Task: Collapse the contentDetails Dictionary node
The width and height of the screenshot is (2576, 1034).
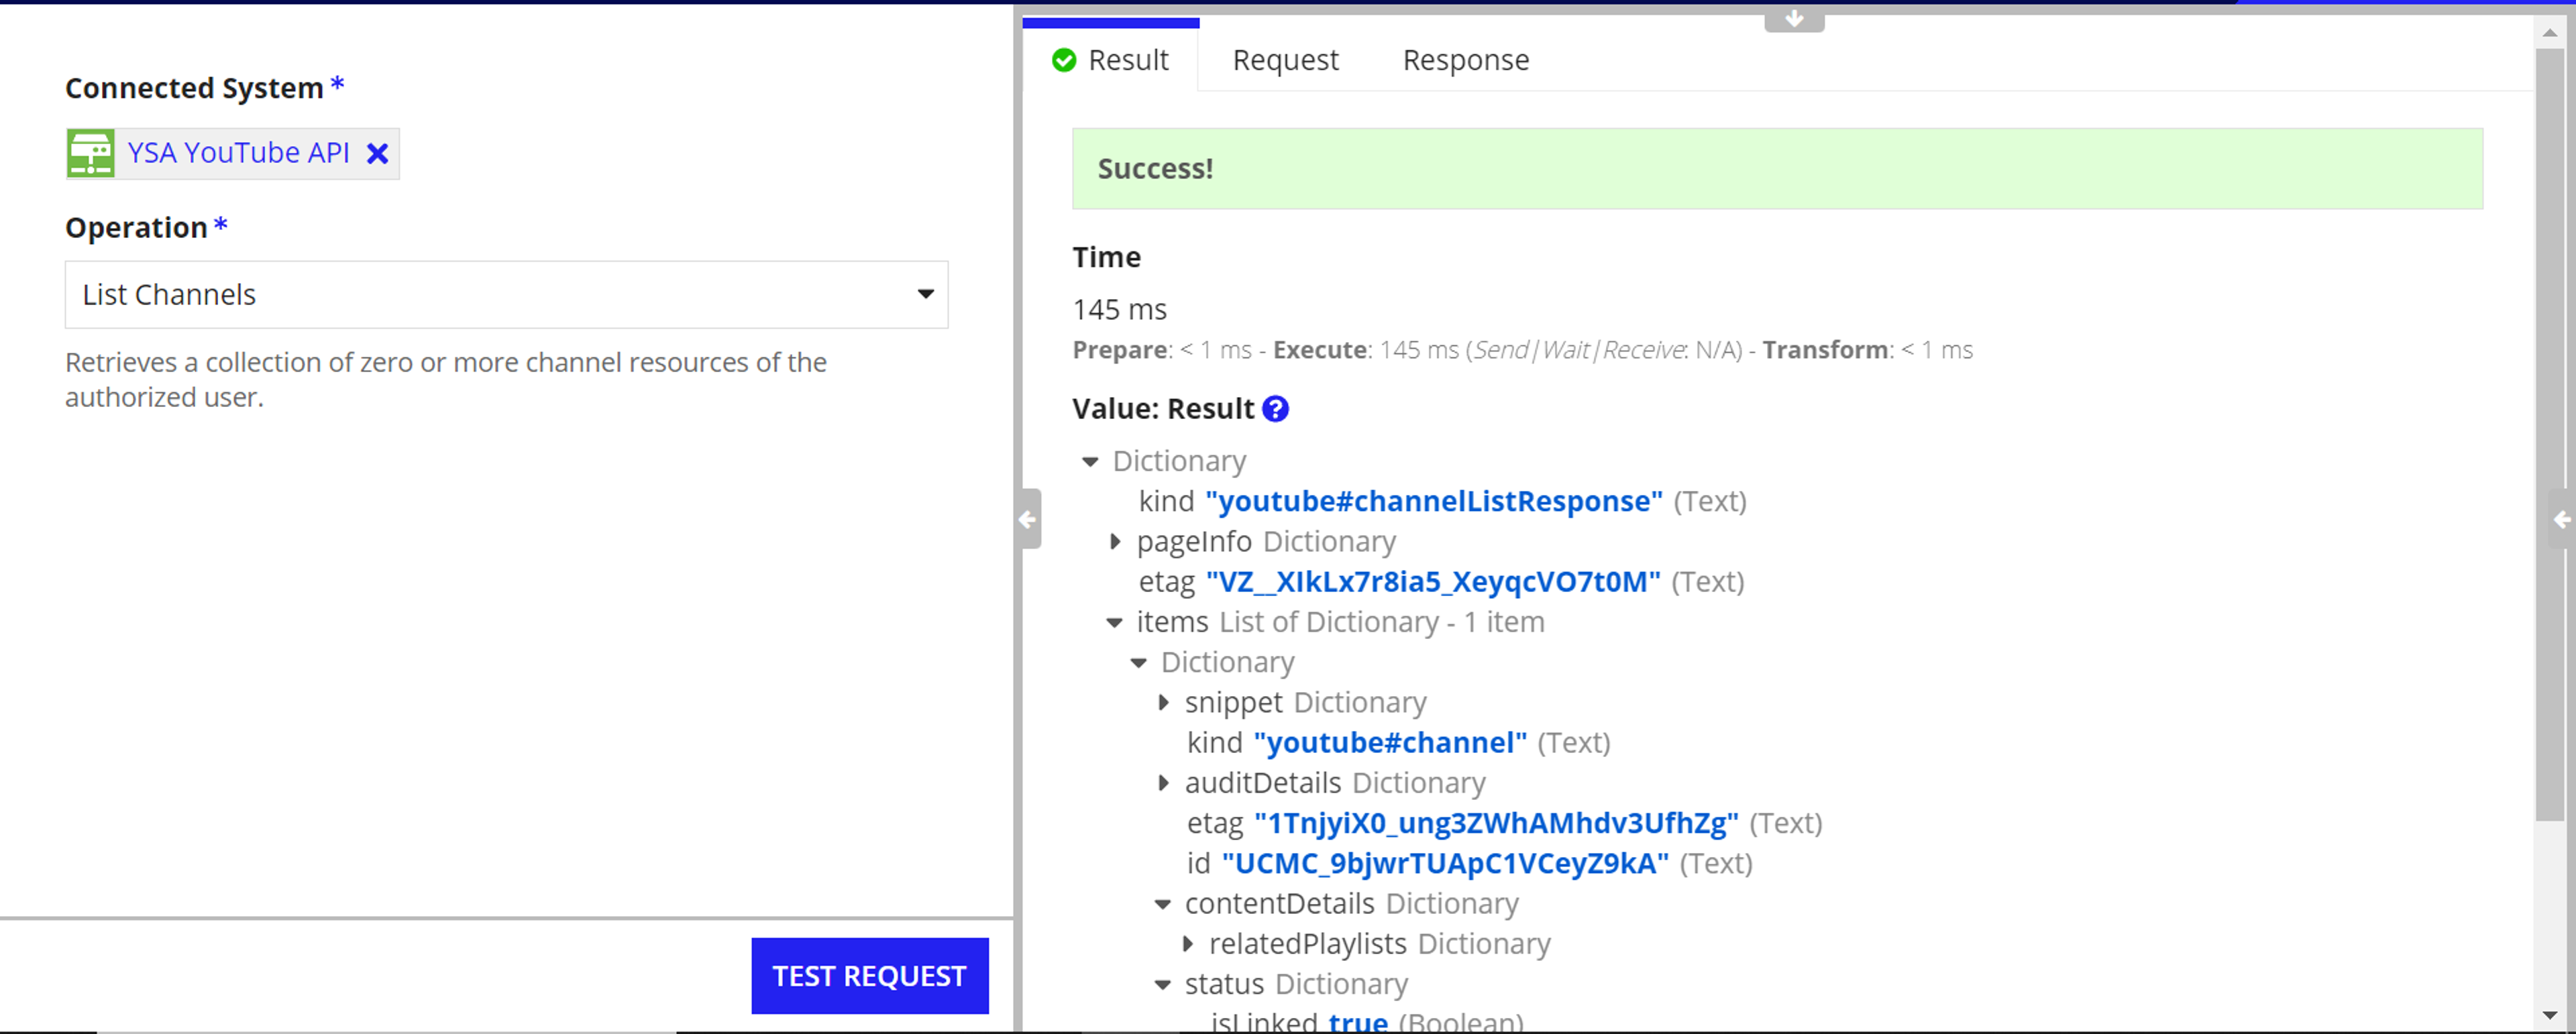Action: (1162, 903)
